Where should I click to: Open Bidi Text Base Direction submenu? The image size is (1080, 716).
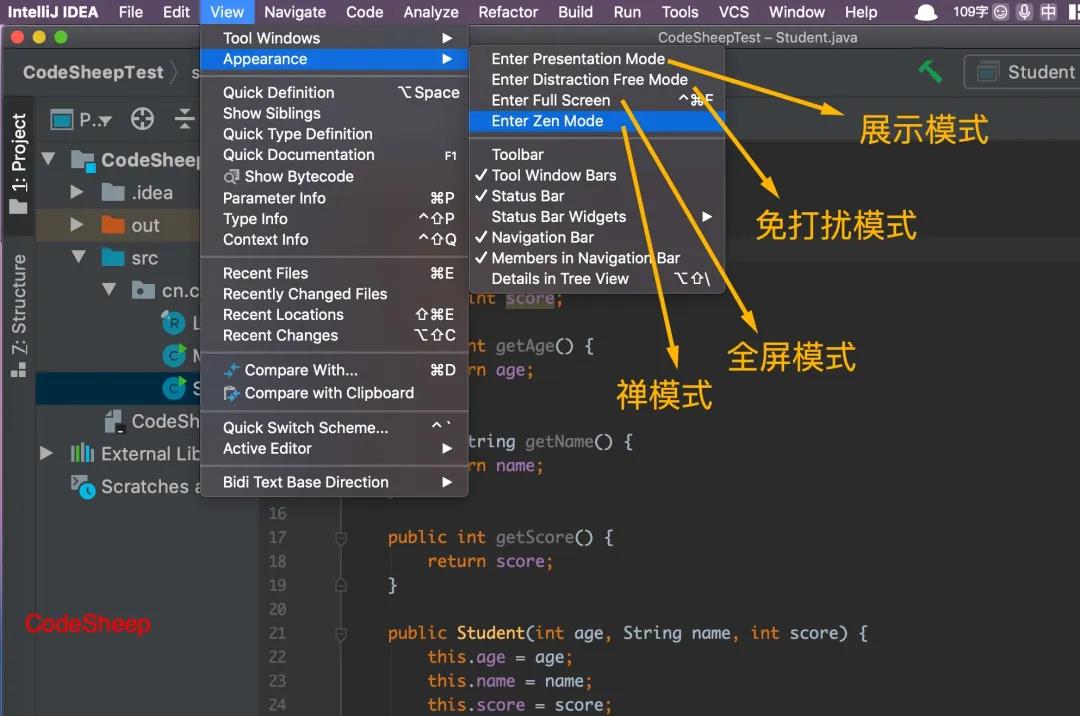[x=334, y=483]
